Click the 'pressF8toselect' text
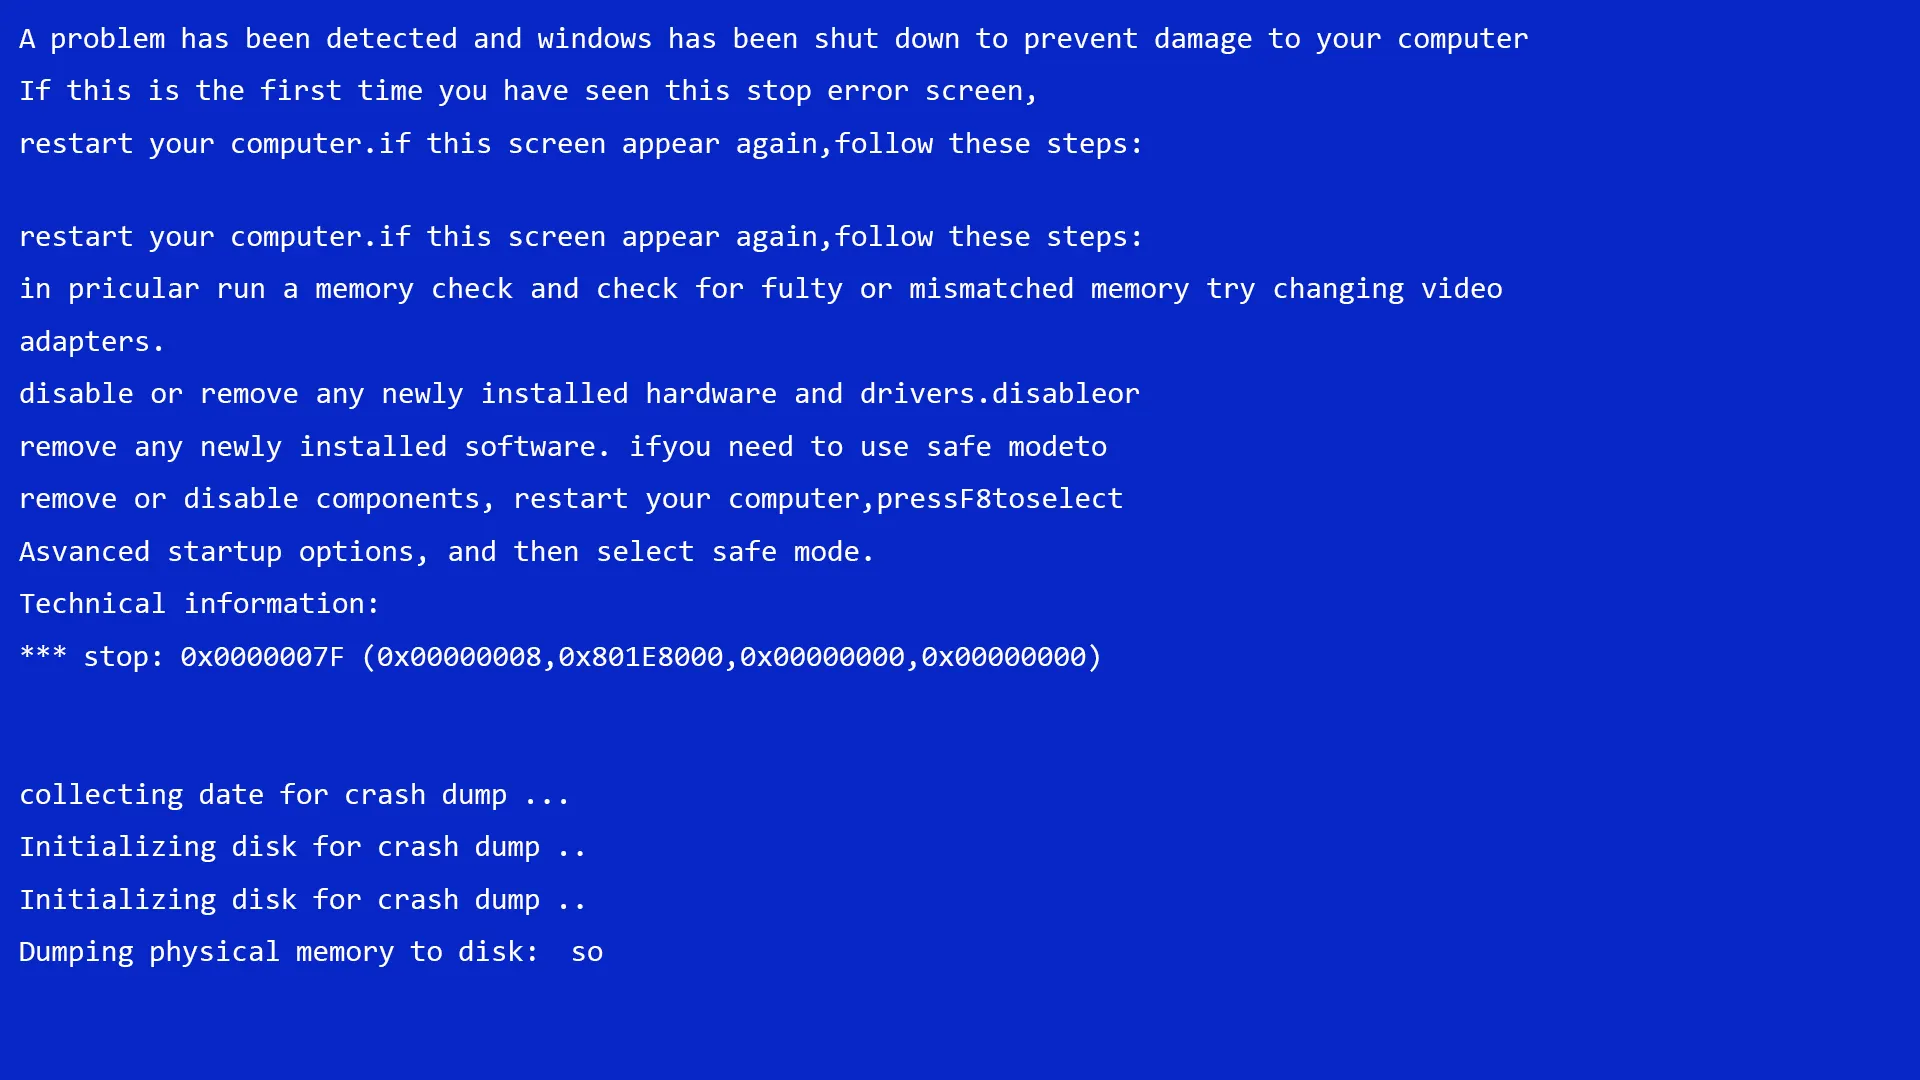 point(999,499)
